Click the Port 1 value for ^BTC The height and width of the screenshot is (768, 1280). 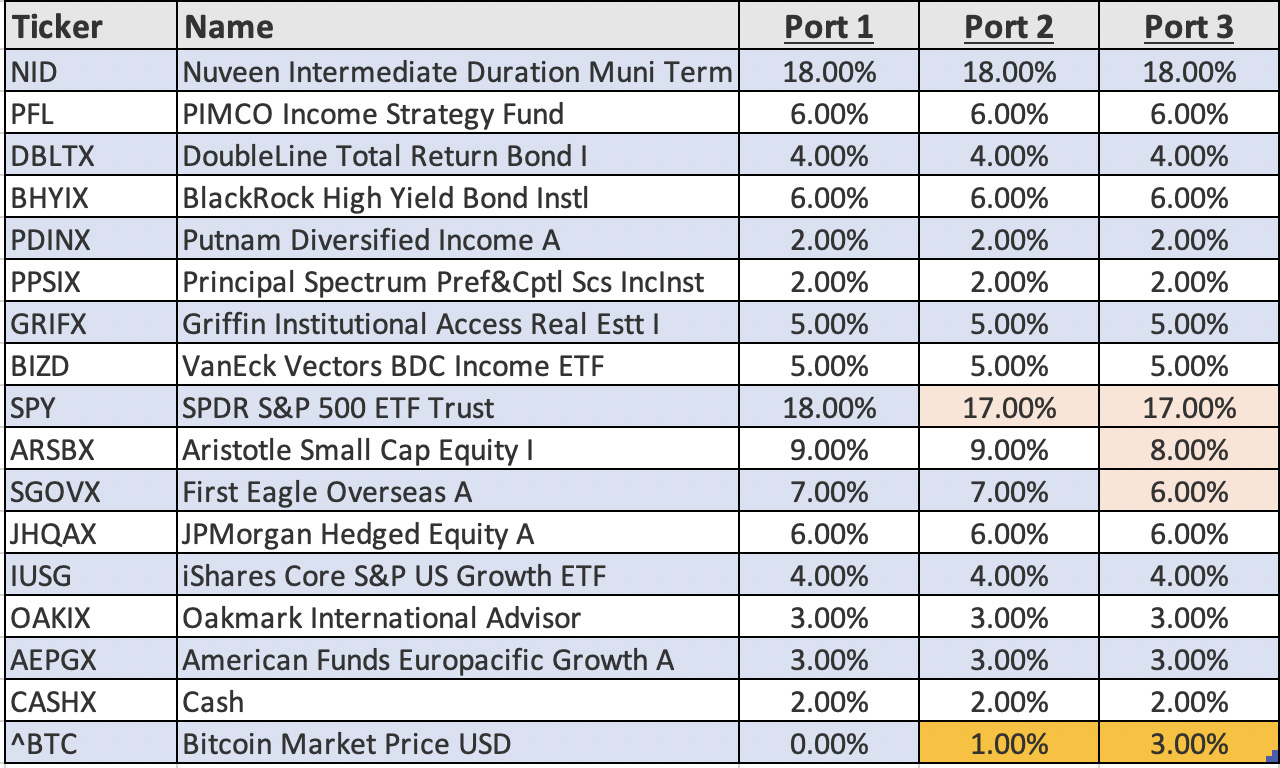click(828, 744)
